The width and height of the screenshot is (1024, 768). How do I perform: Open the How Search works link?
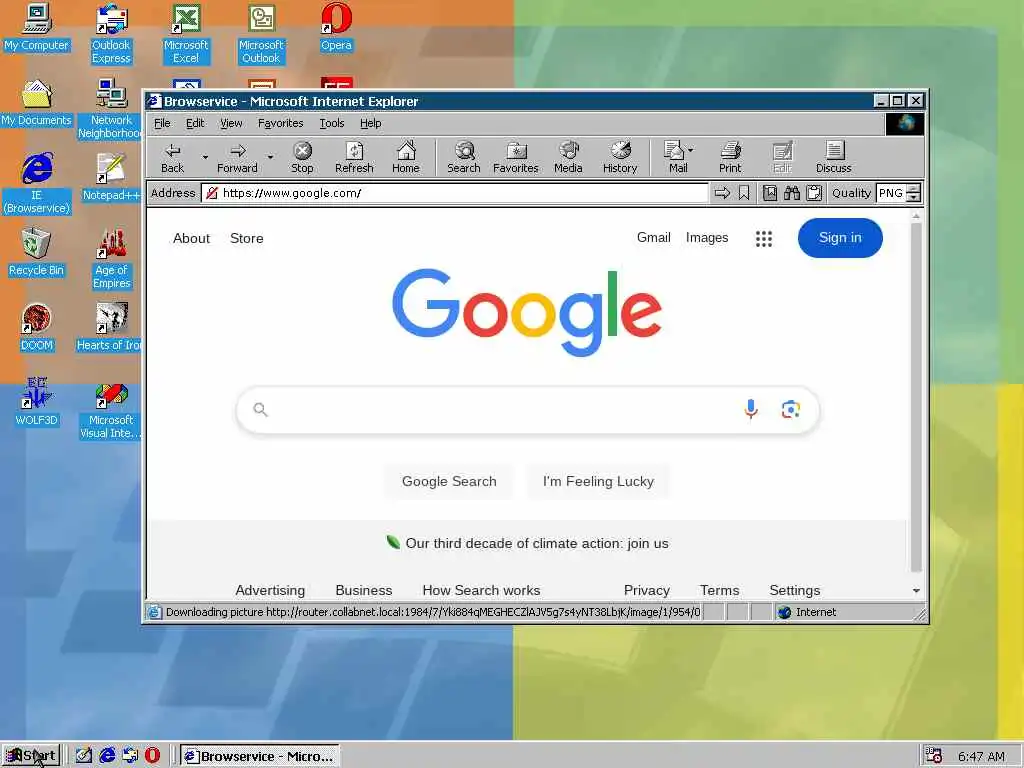[481, 590]
